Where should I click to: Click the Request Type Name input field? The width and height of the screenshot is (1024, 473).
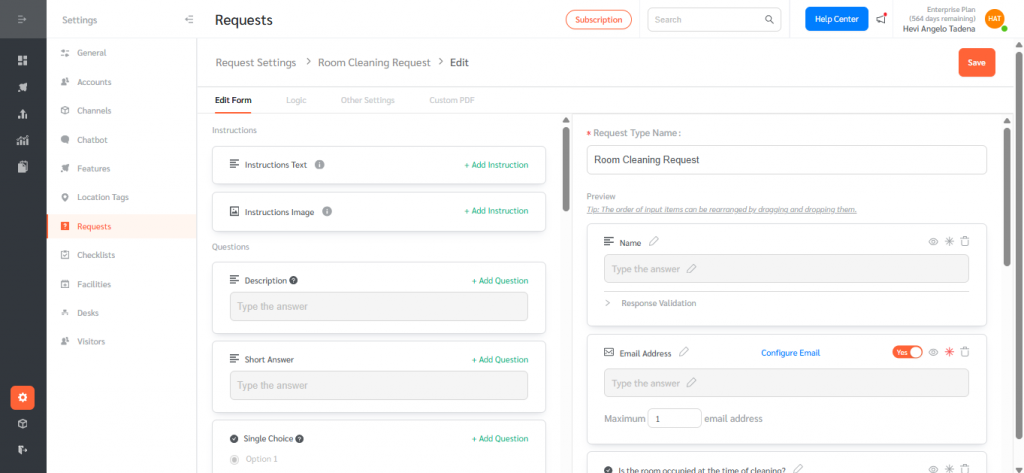pyautogui.click(x=786, y=159)
